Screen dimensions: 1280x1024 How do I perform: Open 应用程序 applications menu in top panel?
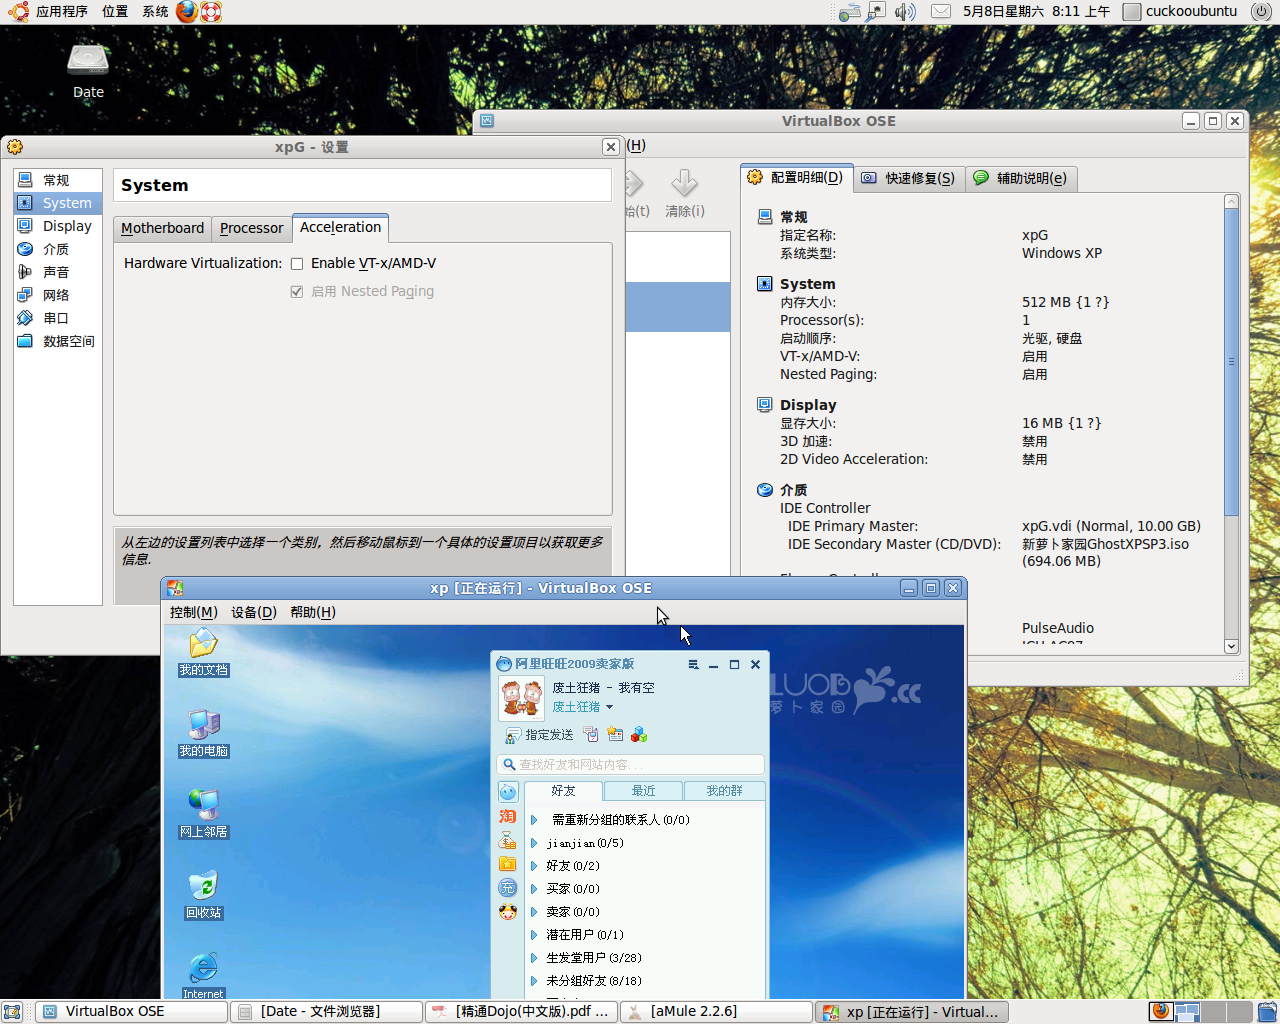[61, 12]
